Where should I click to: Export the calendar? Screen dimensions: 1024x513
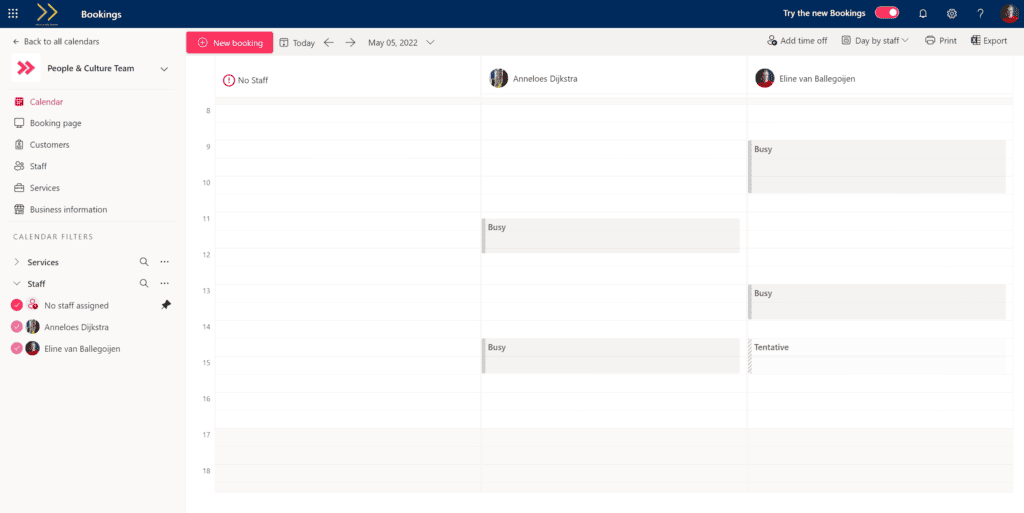(x=989, y=40)
